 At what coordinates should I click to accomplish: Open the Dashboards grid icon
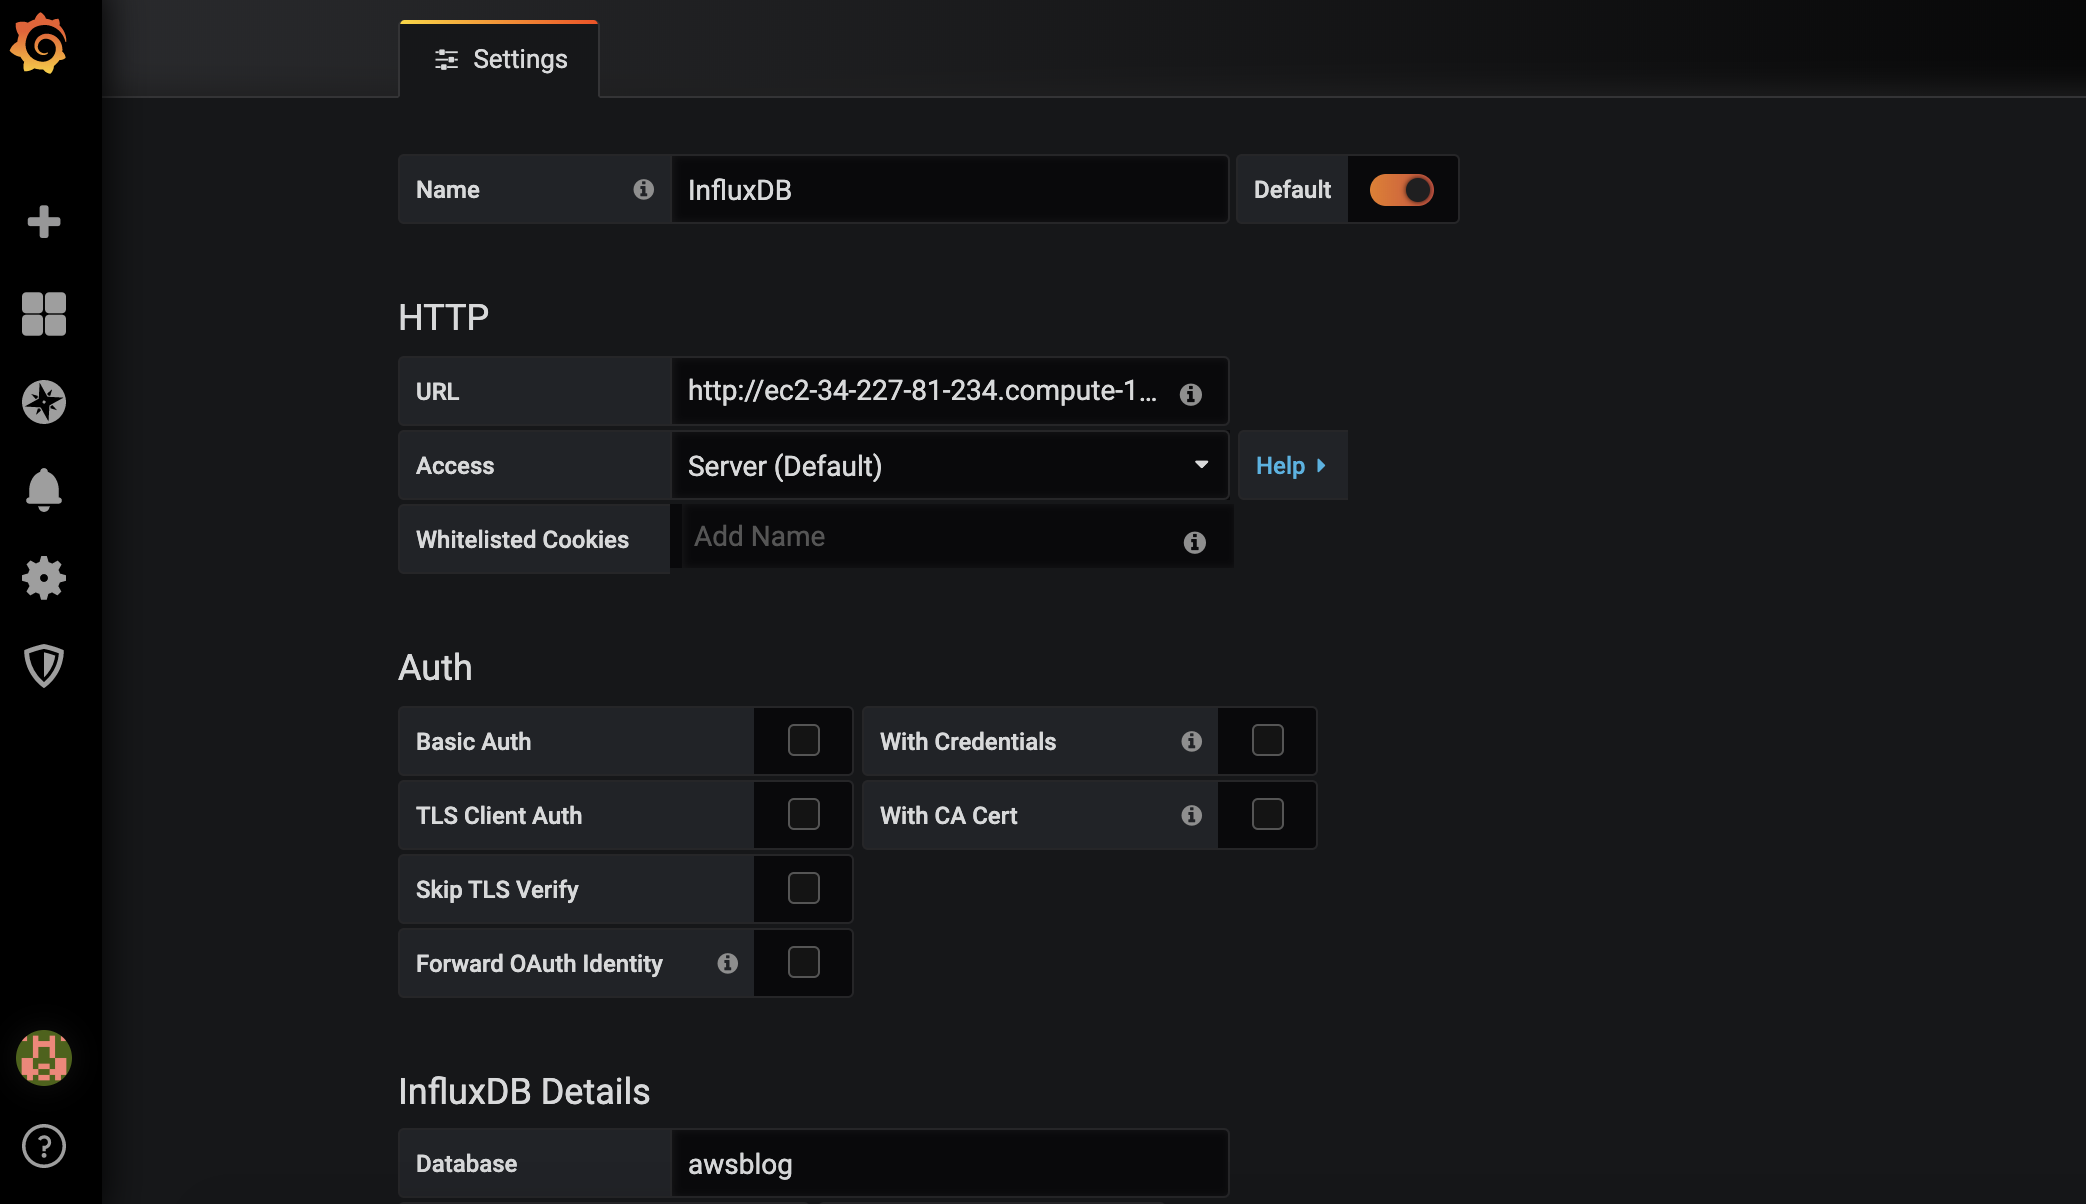43,314
